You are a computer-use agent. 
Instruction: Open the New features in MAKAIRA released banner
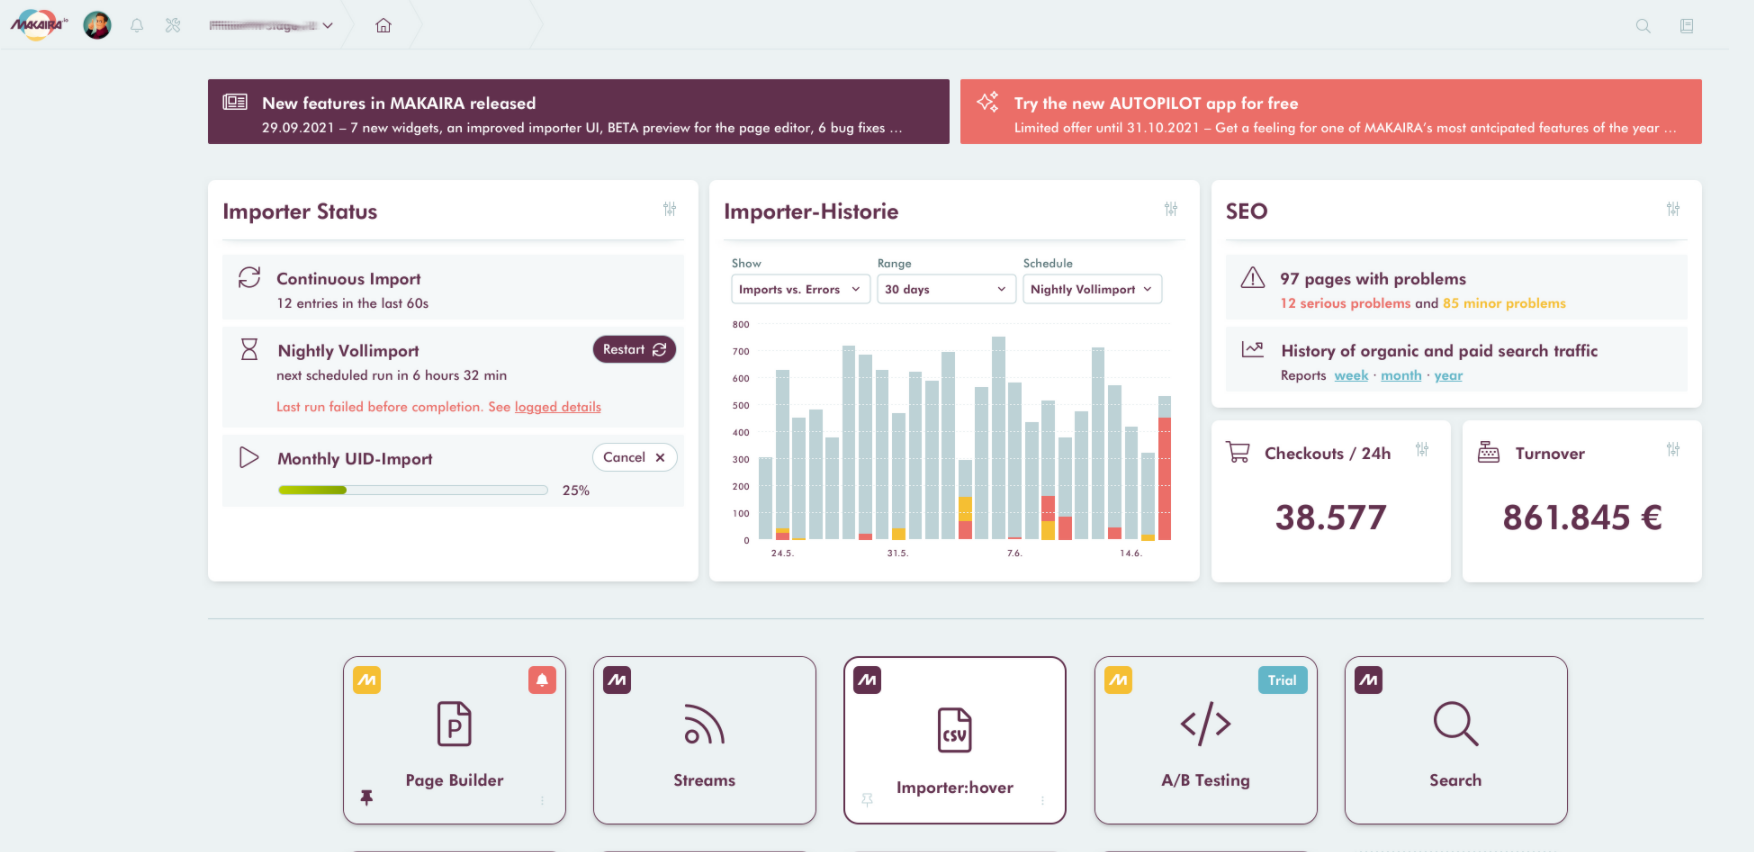coord(579,112)
